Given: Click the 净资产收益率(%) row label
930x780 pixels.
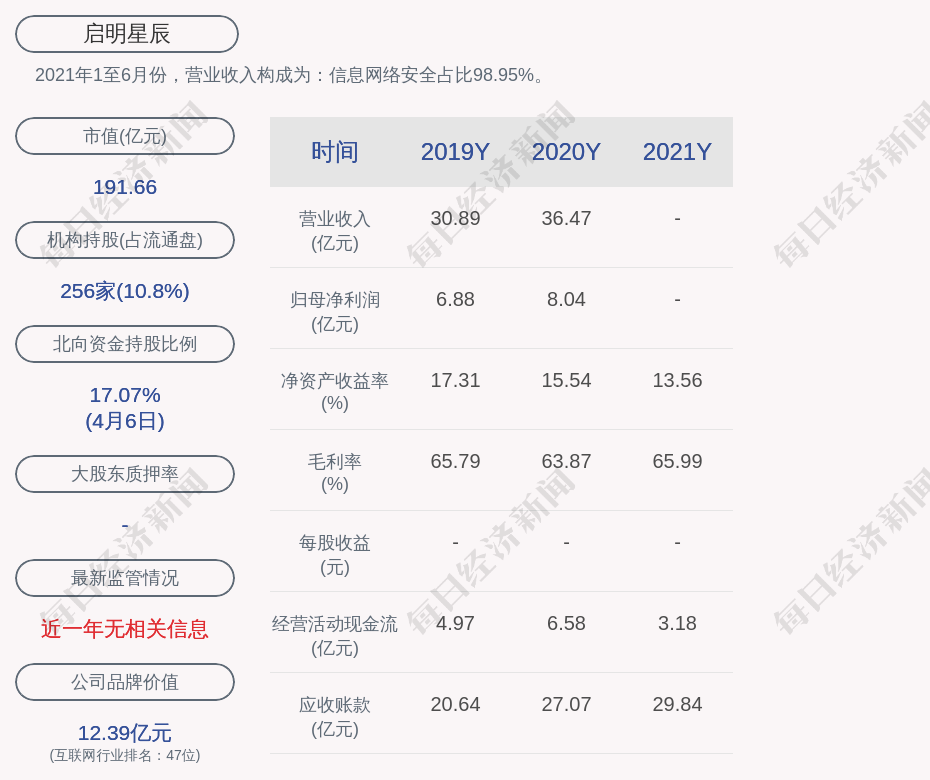Looking at the screenshot, I should (335, 392).
